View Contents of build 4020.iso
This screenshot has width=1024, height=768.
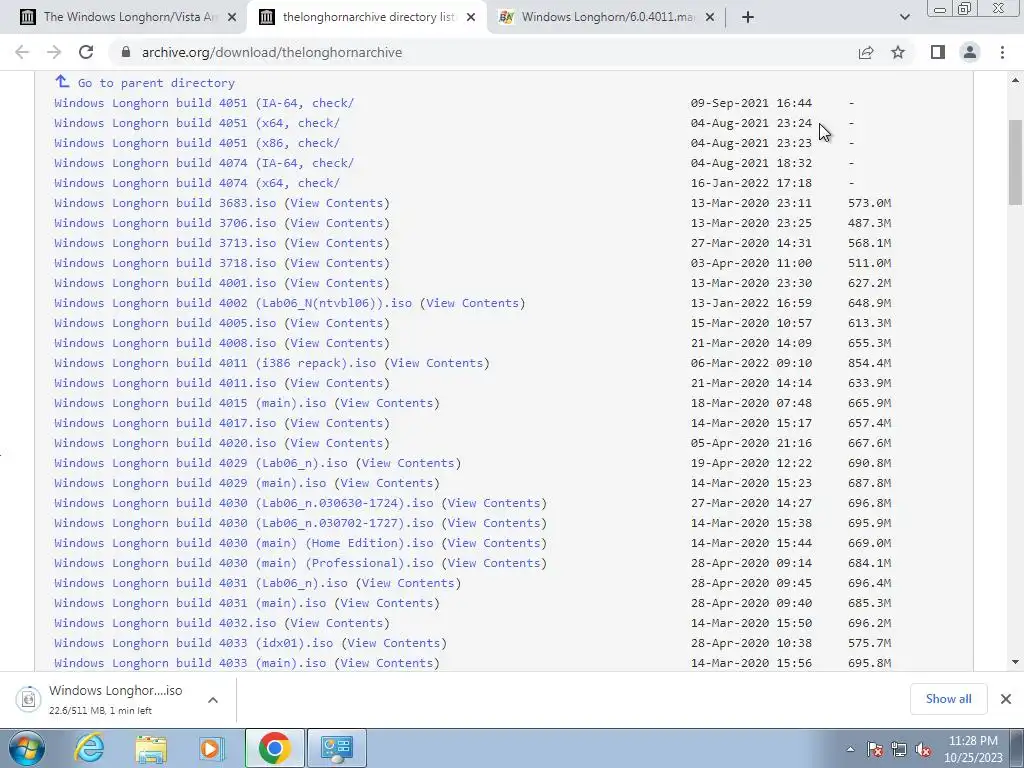(x=336, y=443)
